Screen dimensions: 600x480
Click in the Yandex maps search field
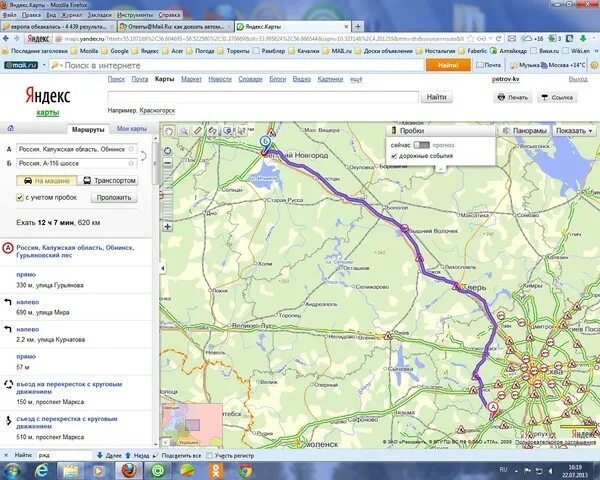pos(263,97)
